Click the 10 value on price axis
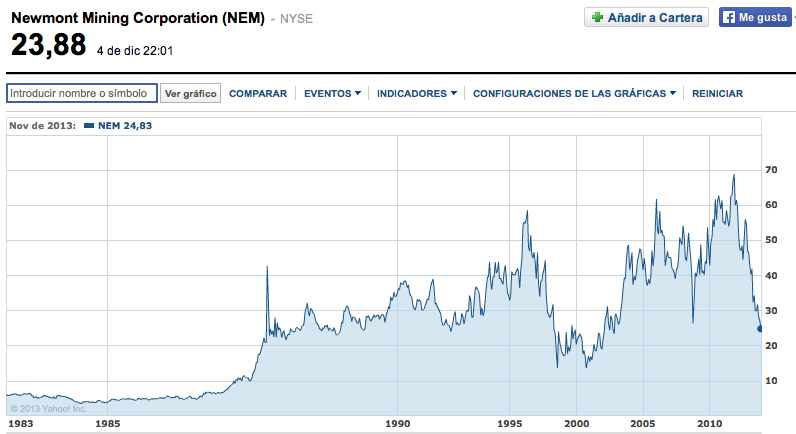Screen dimensions: 796x434 pyautogui.click(x=771, y=381)
